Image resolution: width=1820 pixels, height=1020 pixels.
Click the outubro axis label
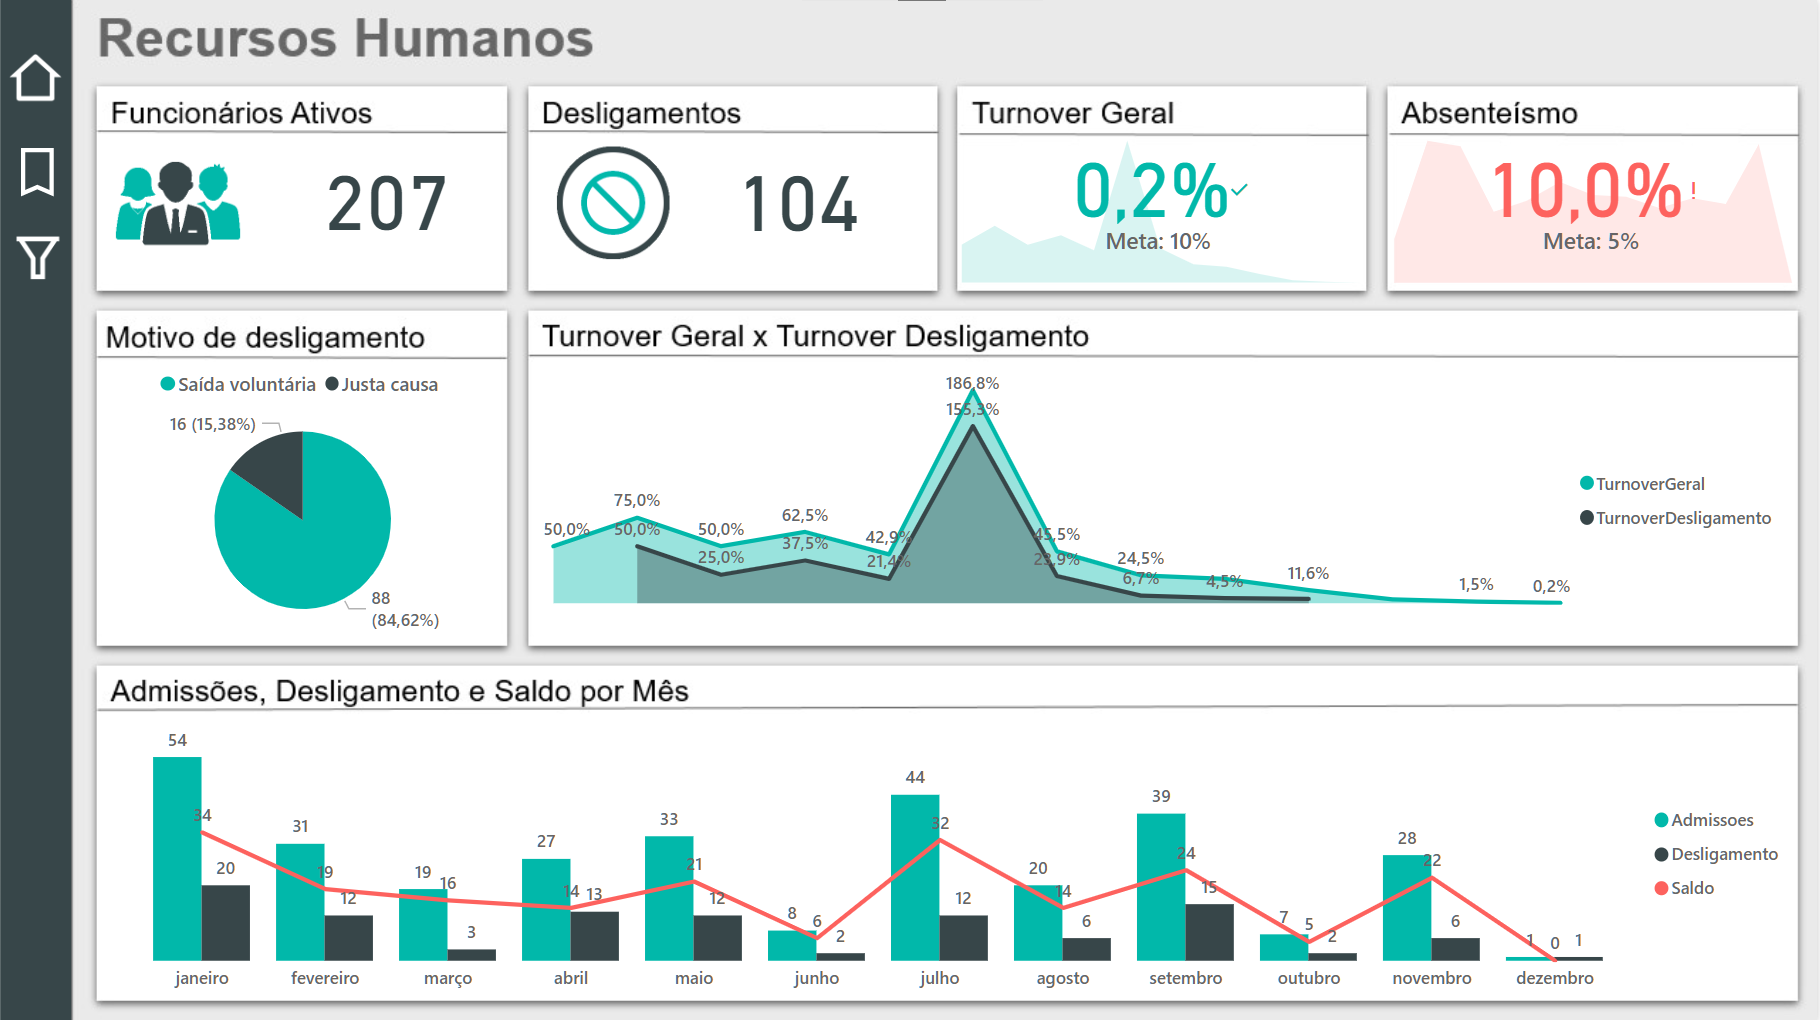coord(1309,978)
